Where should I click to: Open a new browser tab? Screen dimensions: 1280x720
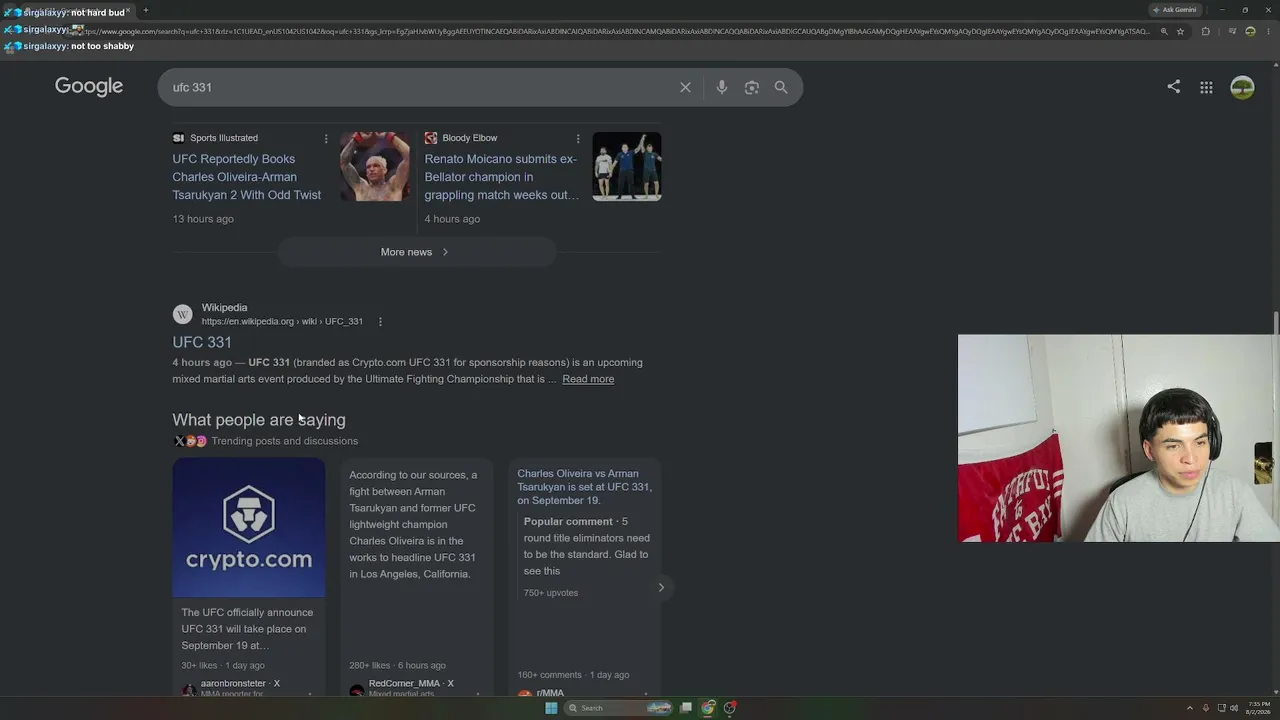(x=146, y=10)
